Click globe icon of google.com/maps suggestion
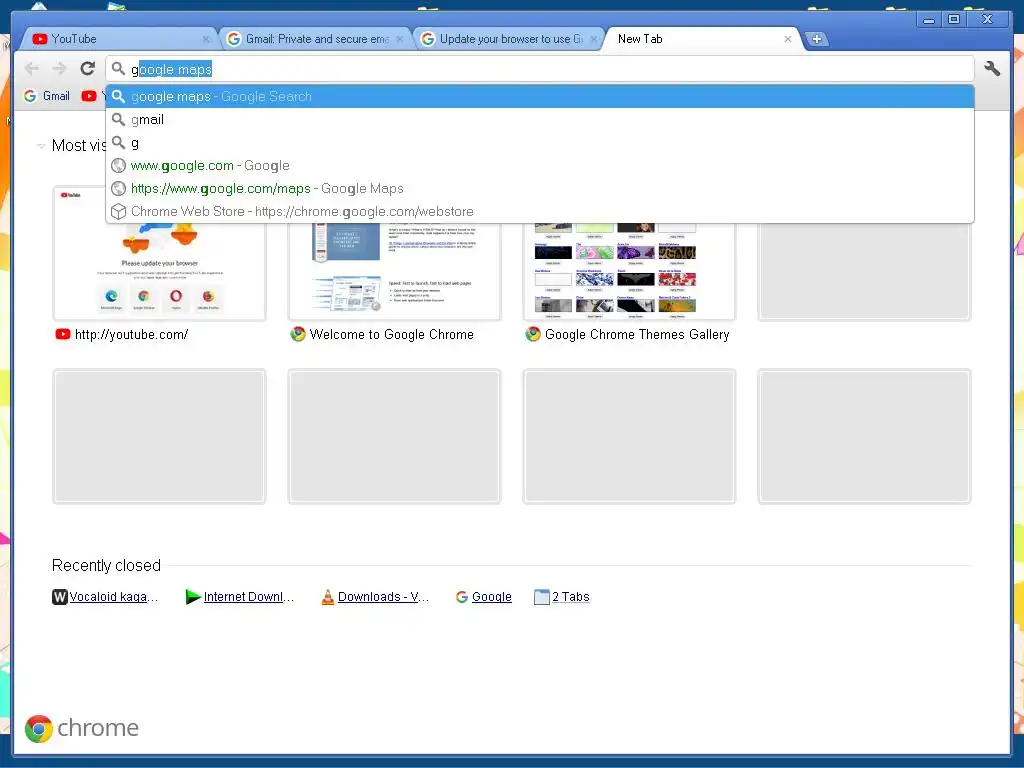1024x768 pixels. (x=118, y=189)
